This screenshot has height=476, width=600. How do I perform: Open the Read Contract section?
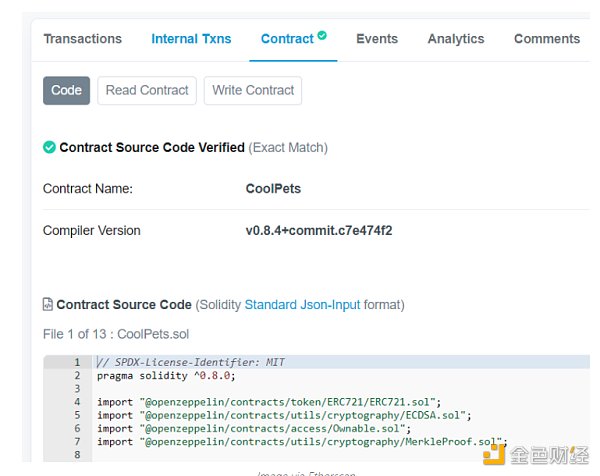click(147, 90)
